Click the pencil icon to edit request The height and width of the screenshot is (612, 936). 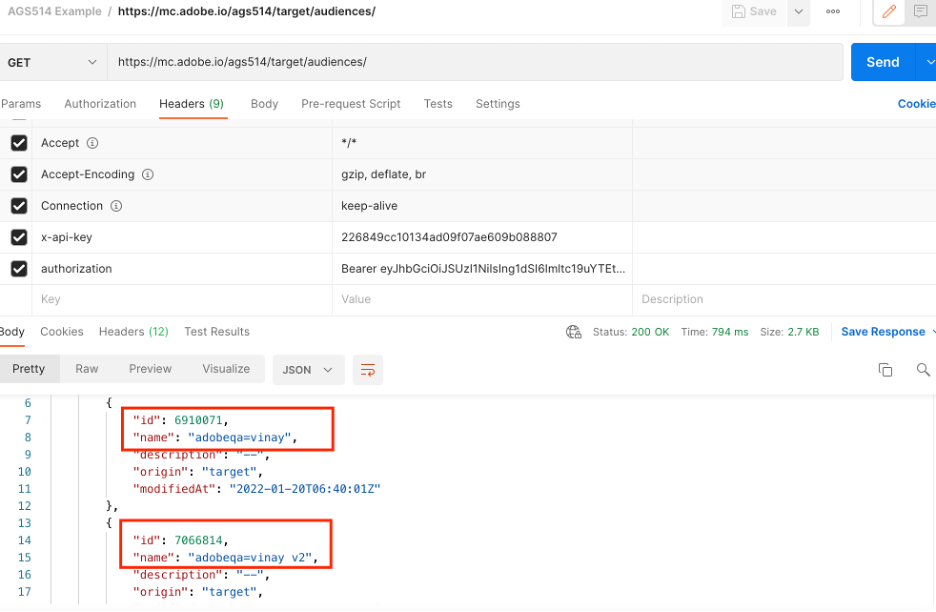click(x=888, y=12)
